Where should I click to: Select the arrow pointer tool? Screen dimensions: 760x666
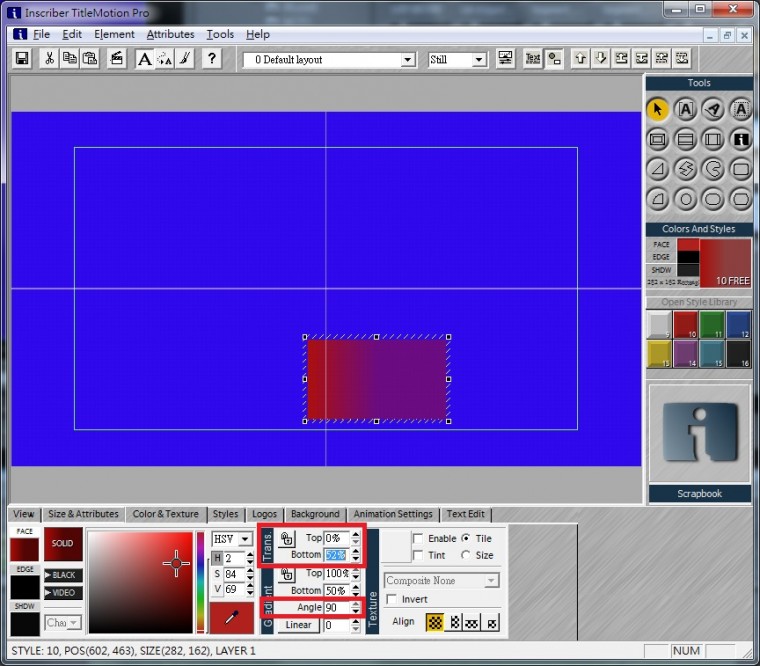[658, 109]
